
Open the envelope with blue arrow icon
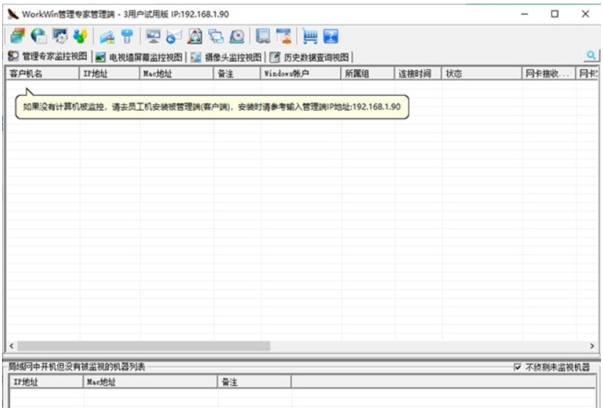coord(174,37)
